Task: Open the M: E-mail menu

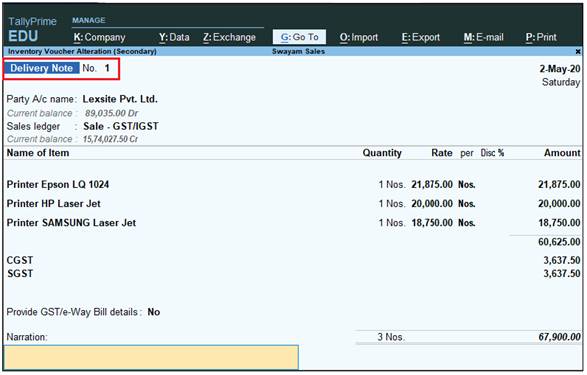Action: 484,37
